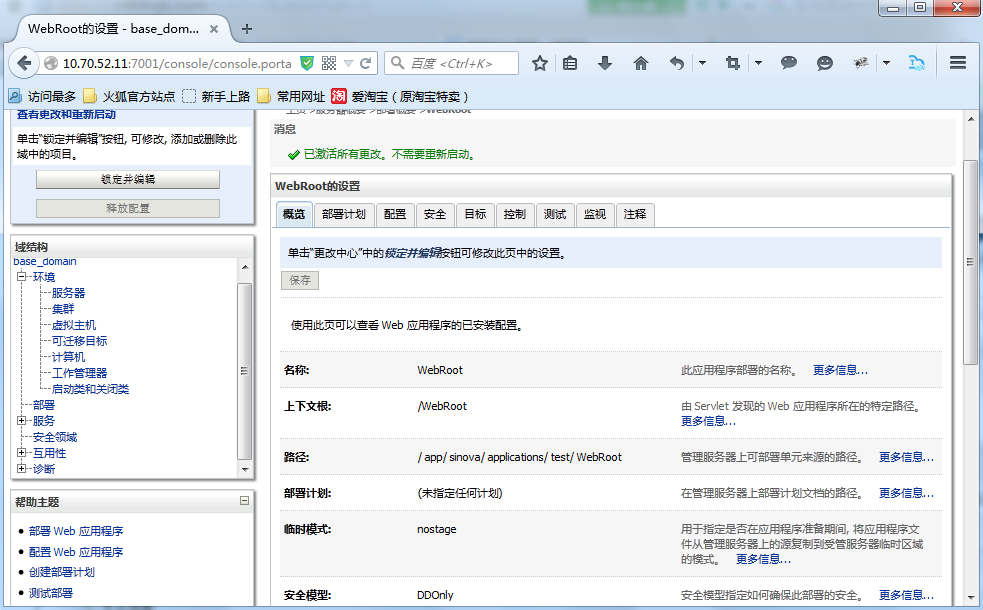Switch to the 监视 tab
Viewport: 983px width, 610px height.
[595, 214]
